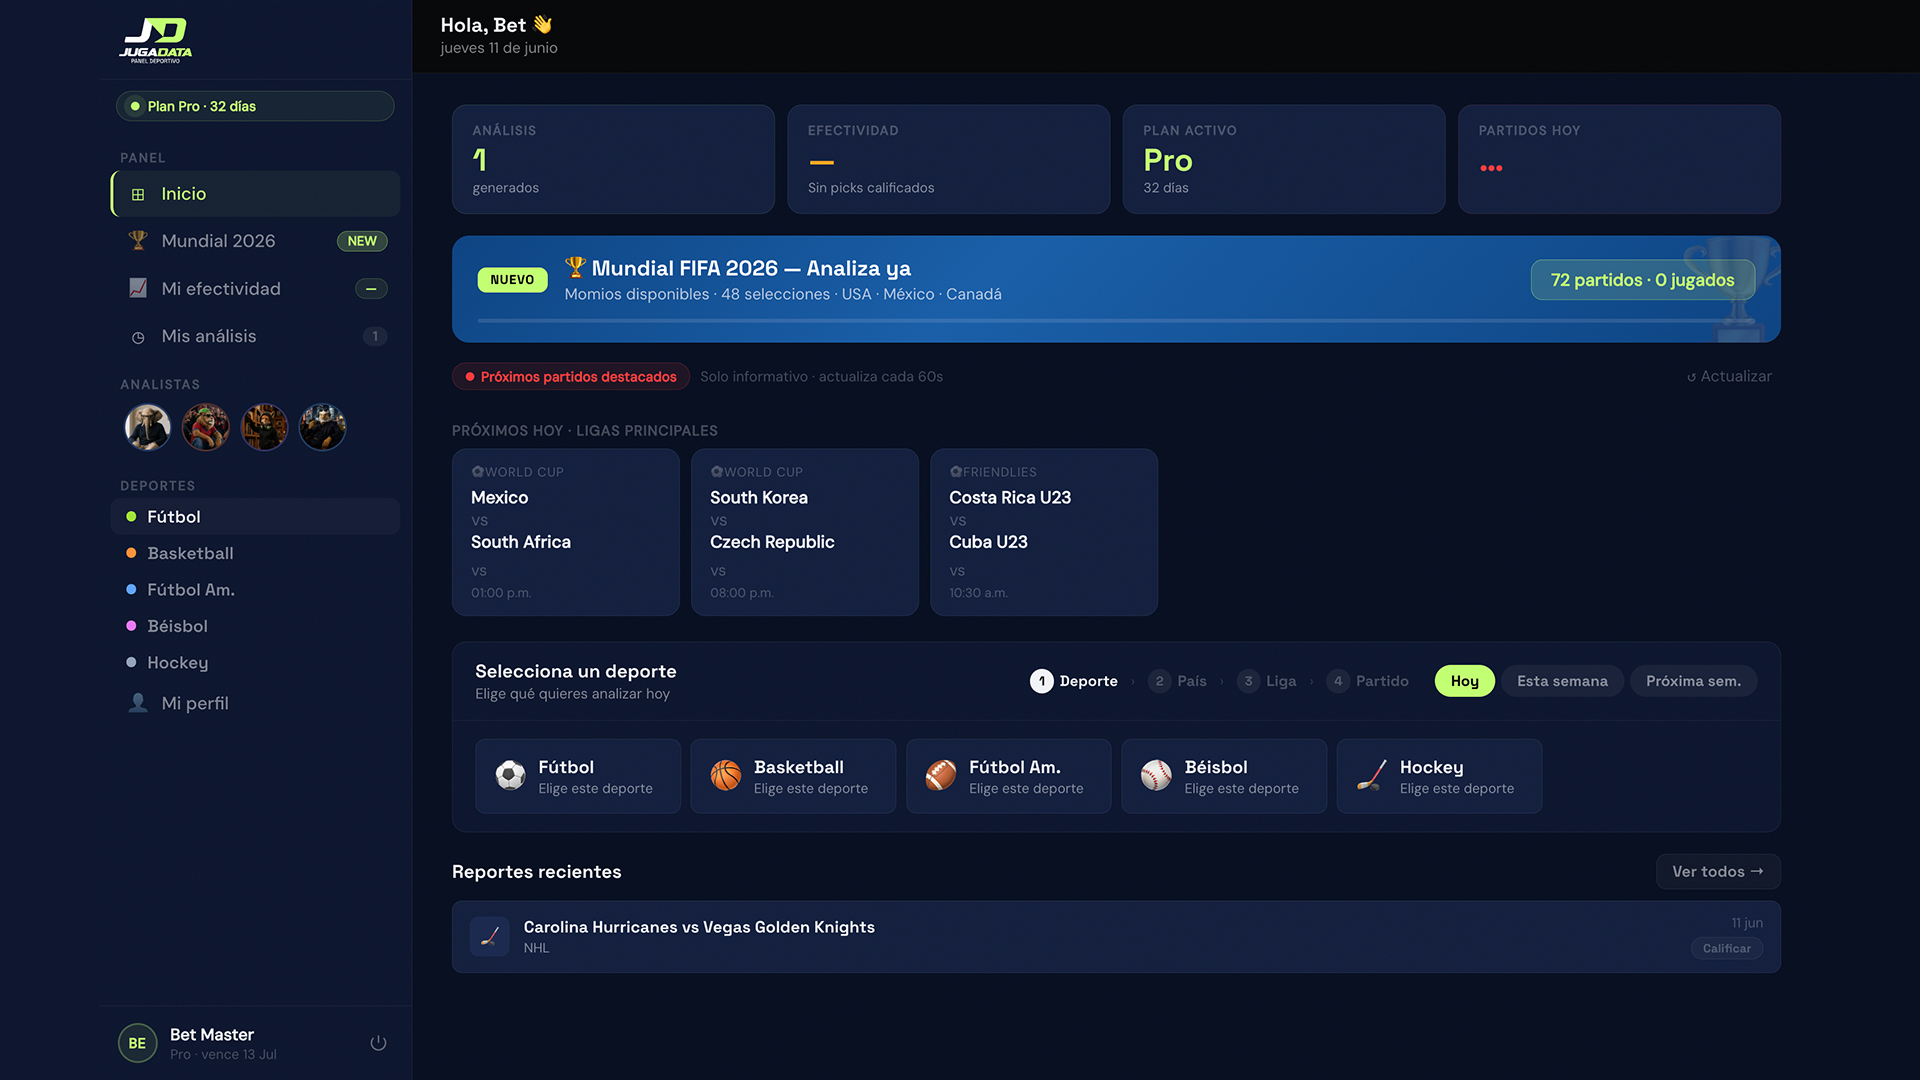Screen dimensions: 1920x1080
Task: Select Fútbol Am. in Deportes sidebar
Action: click(255, 590)
